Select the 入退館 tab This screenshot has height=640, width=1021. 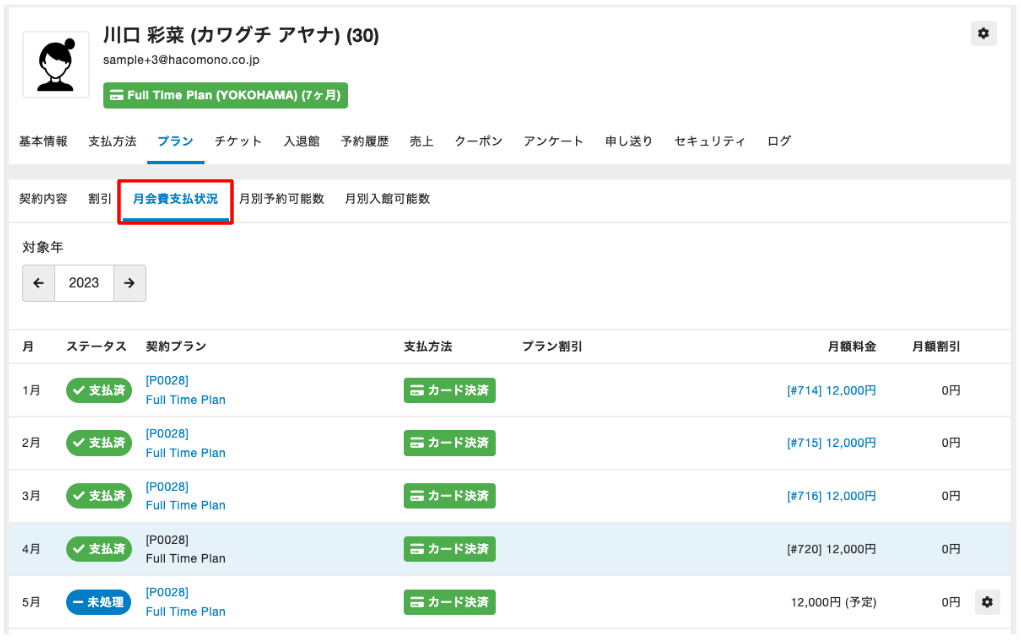coord(301,142)
